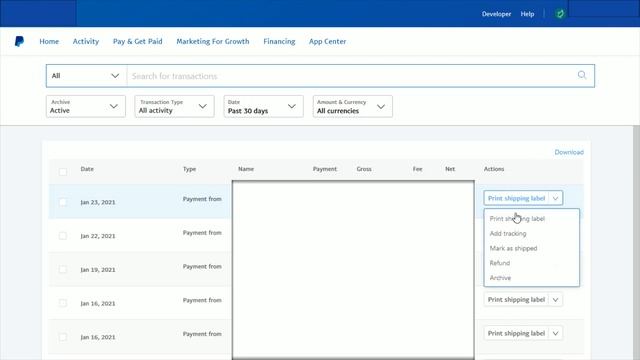640x360 pixels.
Task: Open the All search category dropdown
Action: 86,76
